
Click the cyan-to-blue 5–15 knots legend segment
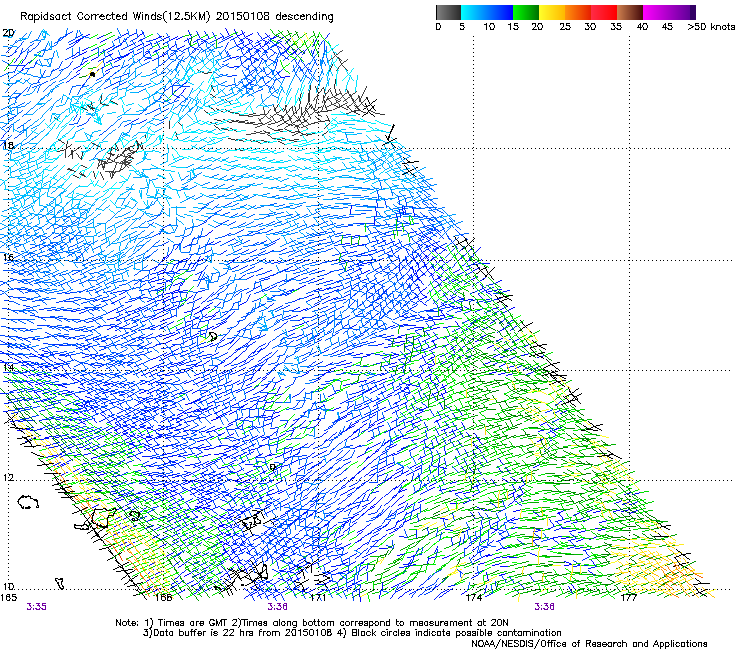[487, 12]
